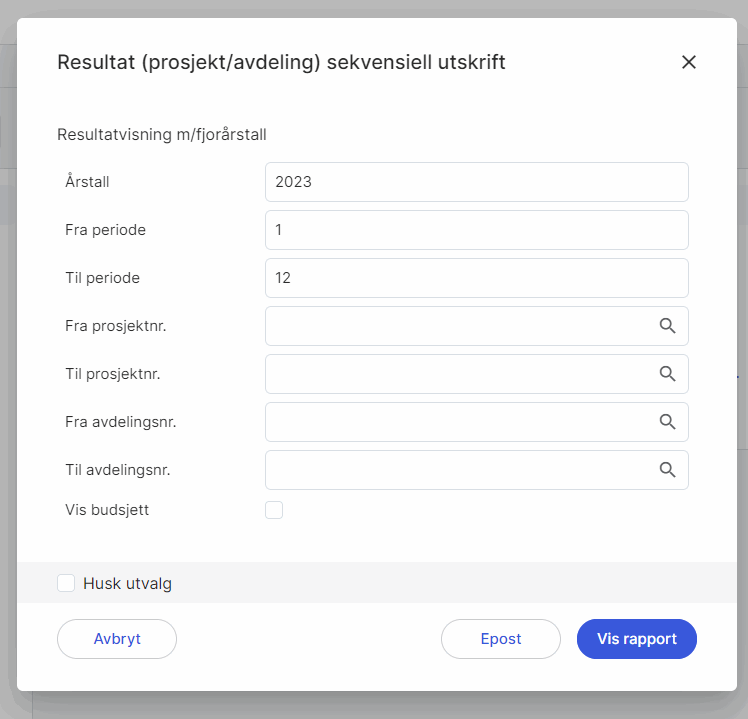Search departments via Fra avdelingsnr. magnifier

point(667,422)
